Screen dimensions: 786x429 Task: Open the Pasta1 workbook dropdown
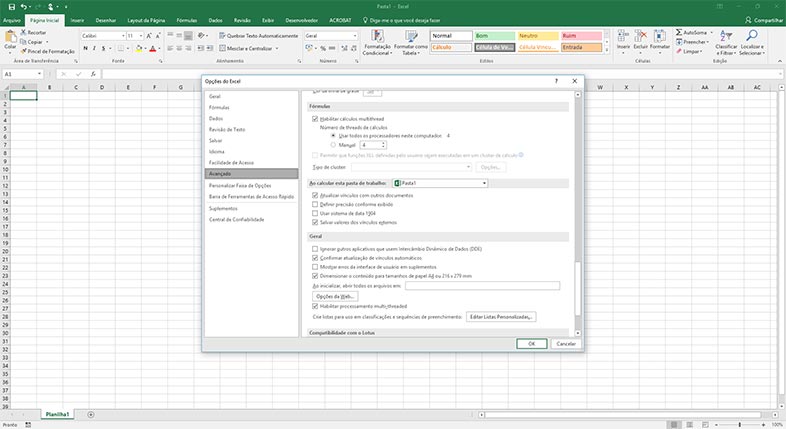pyautogui.click(x=484, y=183)
